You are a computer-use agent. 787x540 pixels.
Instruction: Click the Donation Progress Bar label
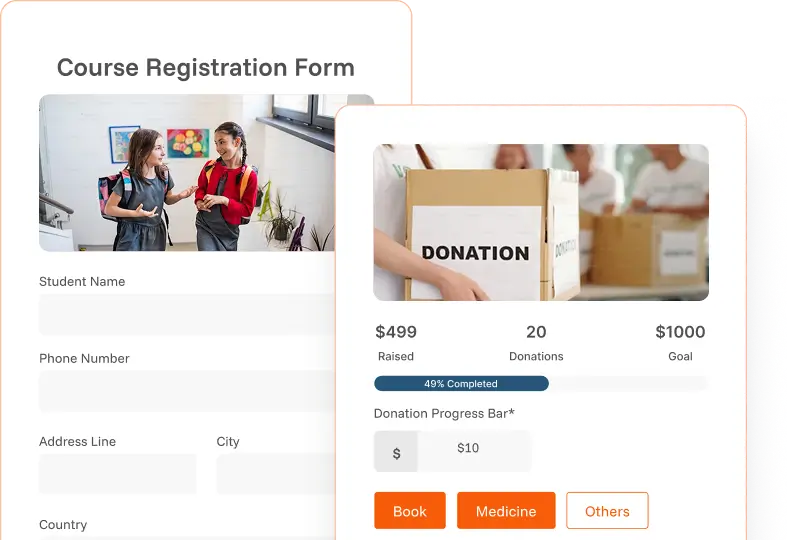click(x=444, y=414)
